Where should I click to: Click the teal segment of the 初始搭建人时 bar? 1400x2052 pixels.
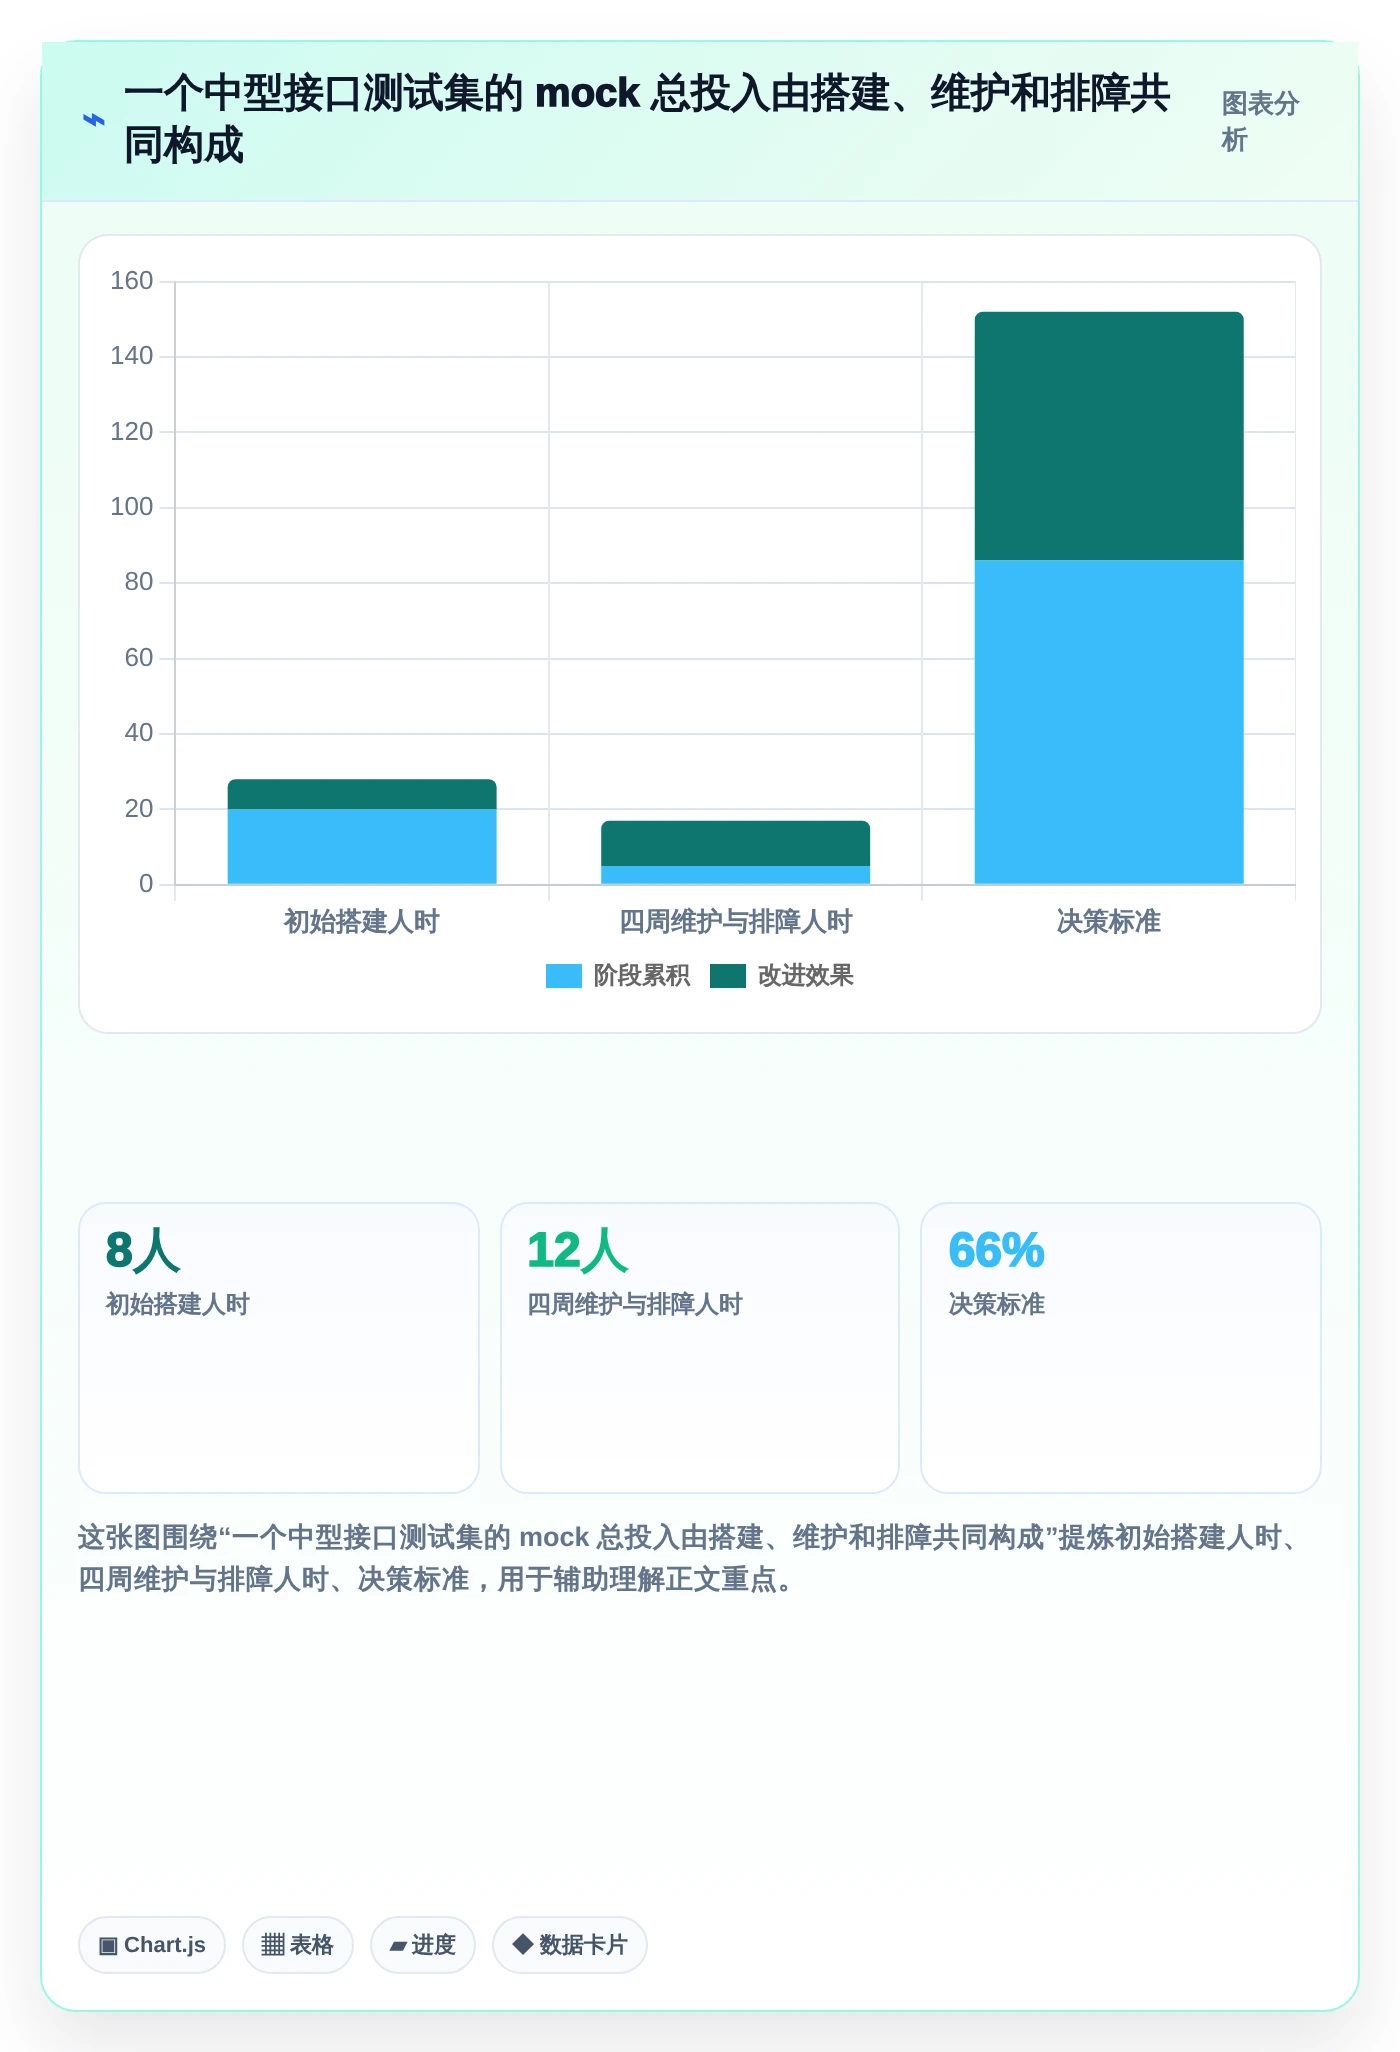click(362, 794)
